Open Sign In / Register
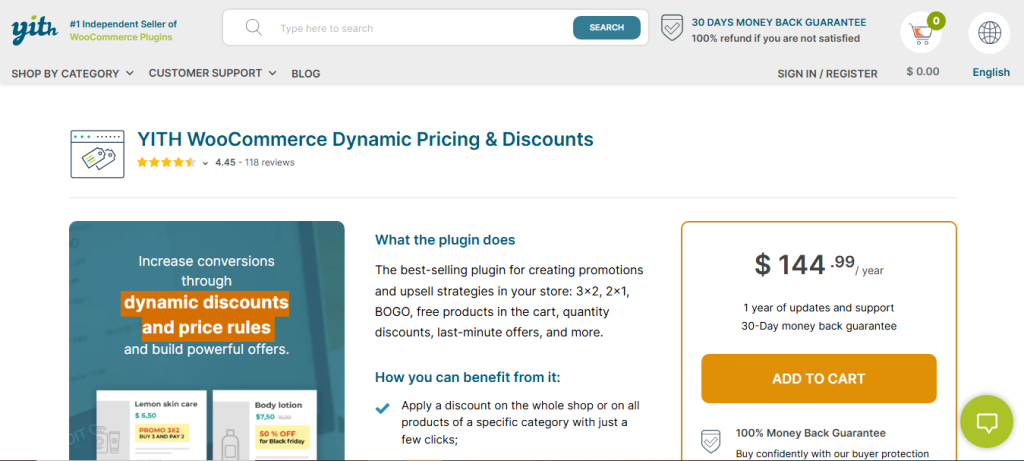Image resolution: width=1024 pixels, height=461 pixels. coord(827,74)
